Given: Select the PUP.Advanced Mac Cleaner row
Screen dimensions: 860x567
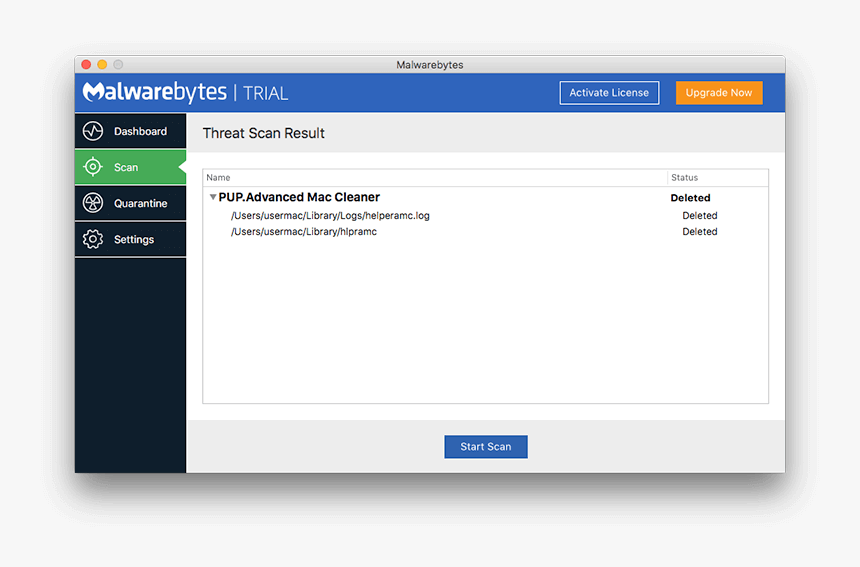Looking at the screenshot, I should (485, 197).
